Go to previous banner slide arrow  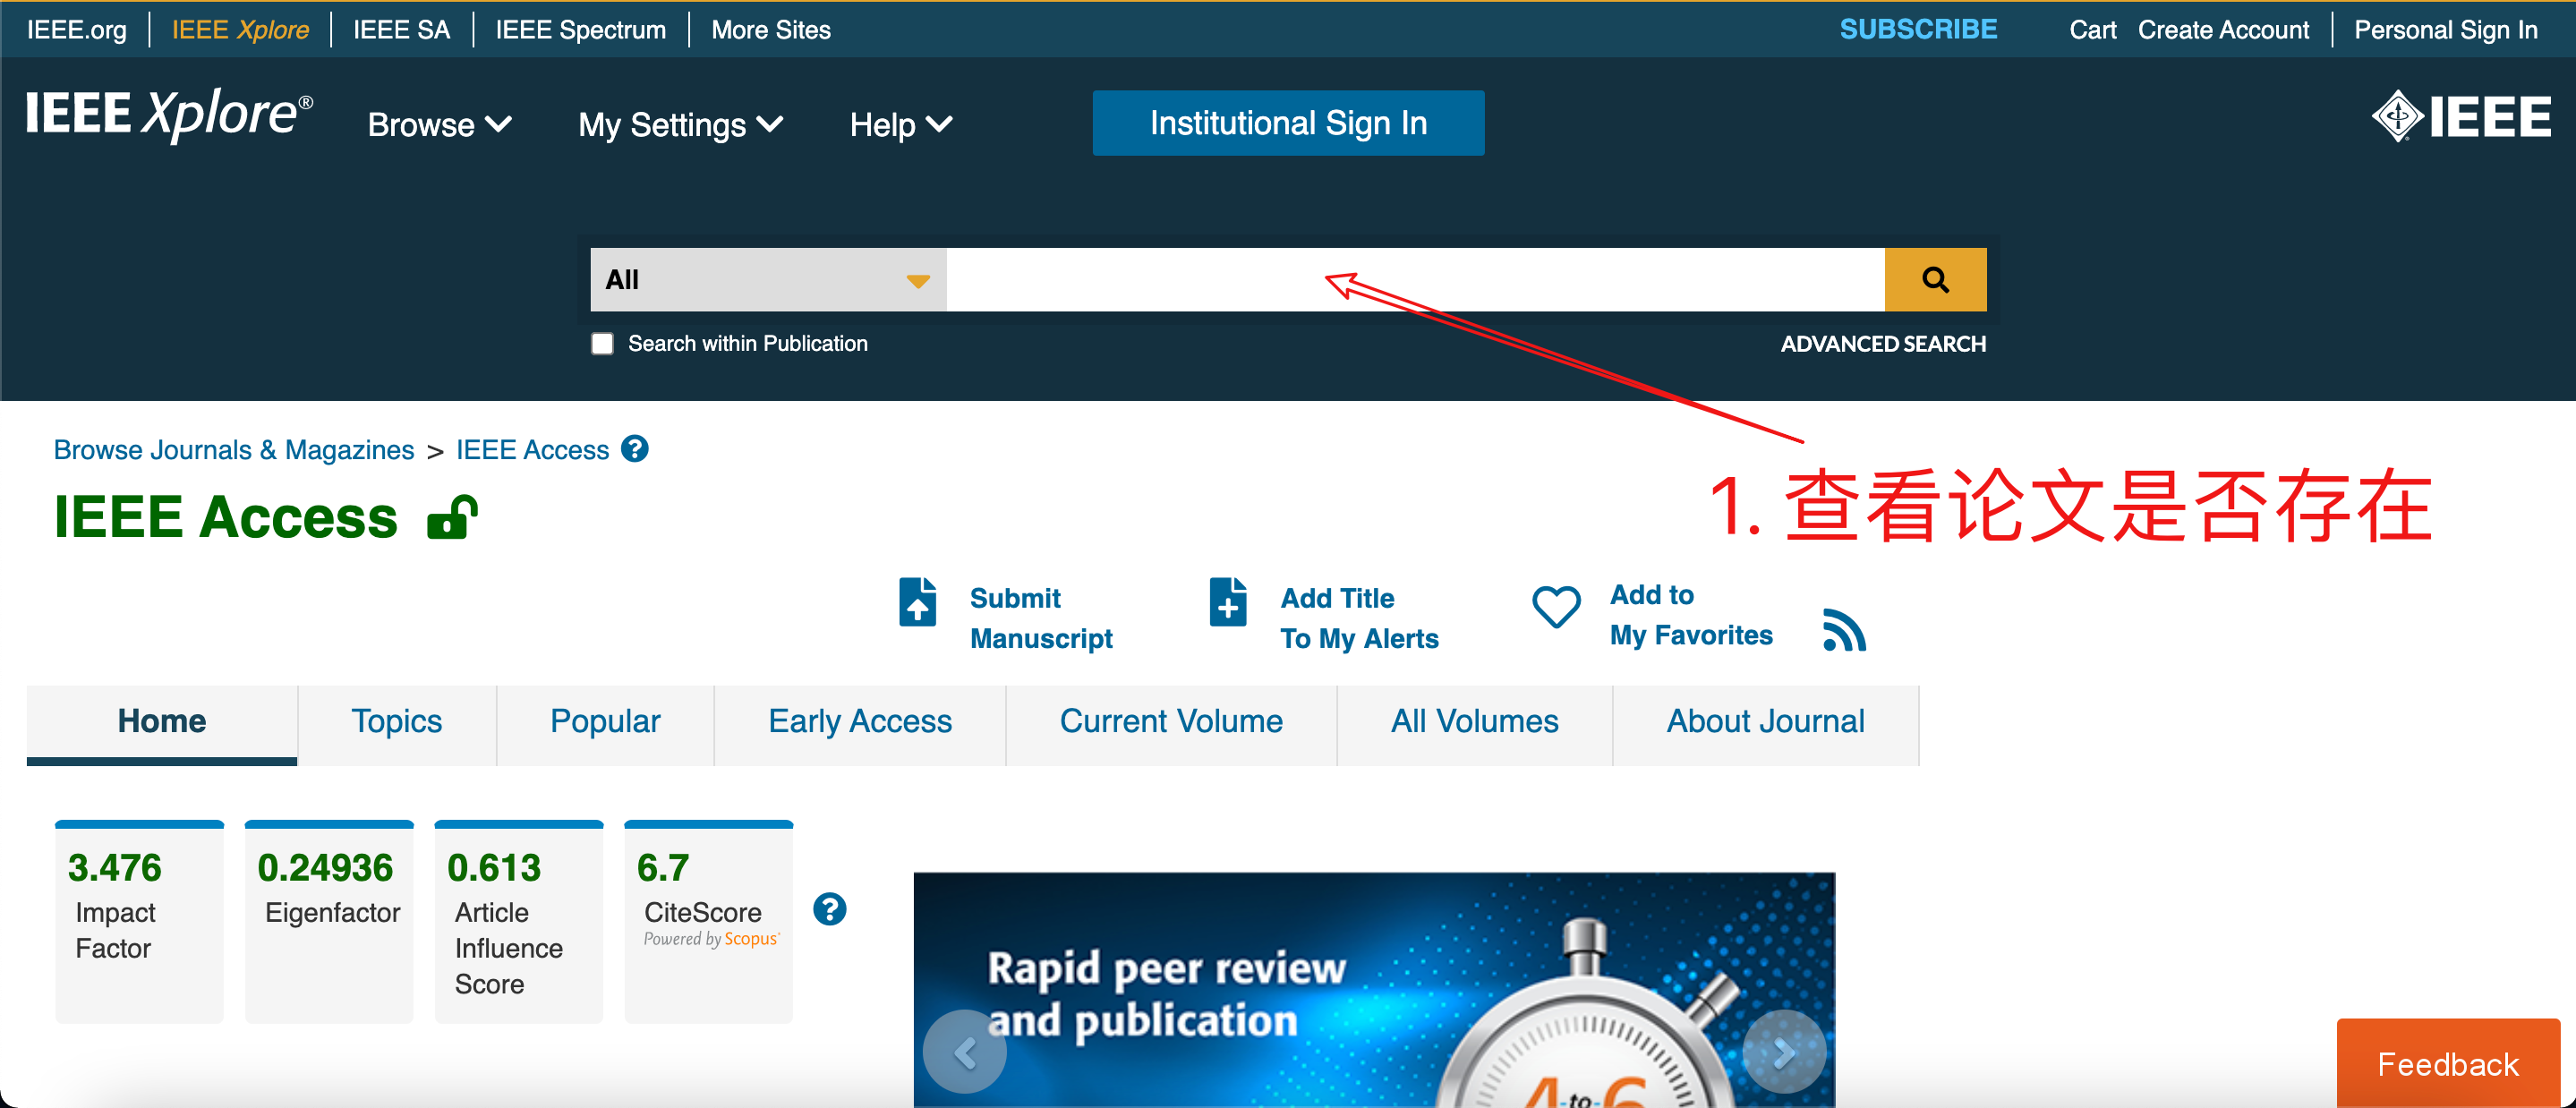coord(964,1051)
